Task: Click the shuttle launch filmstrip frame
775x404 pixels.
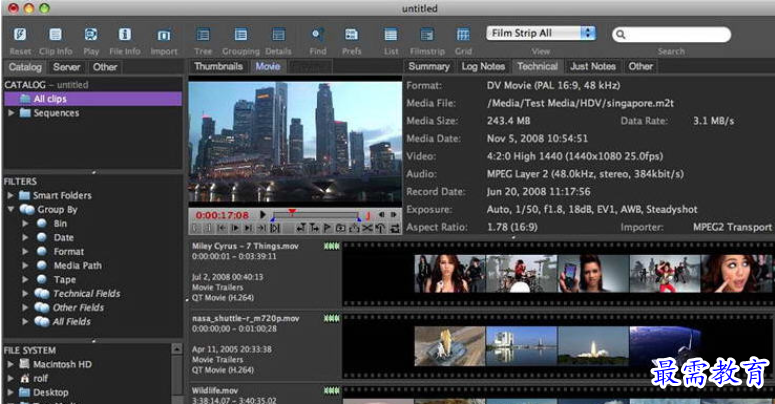Action: (593, 346)
